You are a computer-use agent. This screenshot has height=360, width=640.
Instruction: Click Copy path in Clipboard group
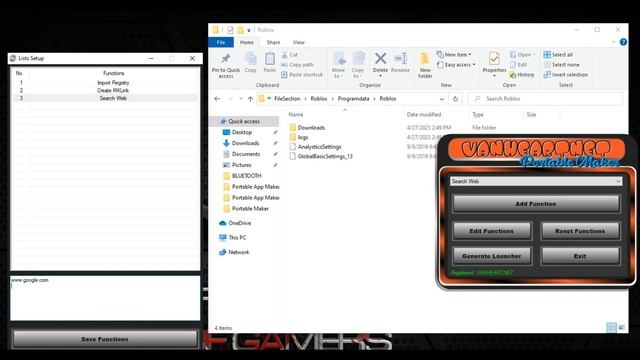point(297,64)
